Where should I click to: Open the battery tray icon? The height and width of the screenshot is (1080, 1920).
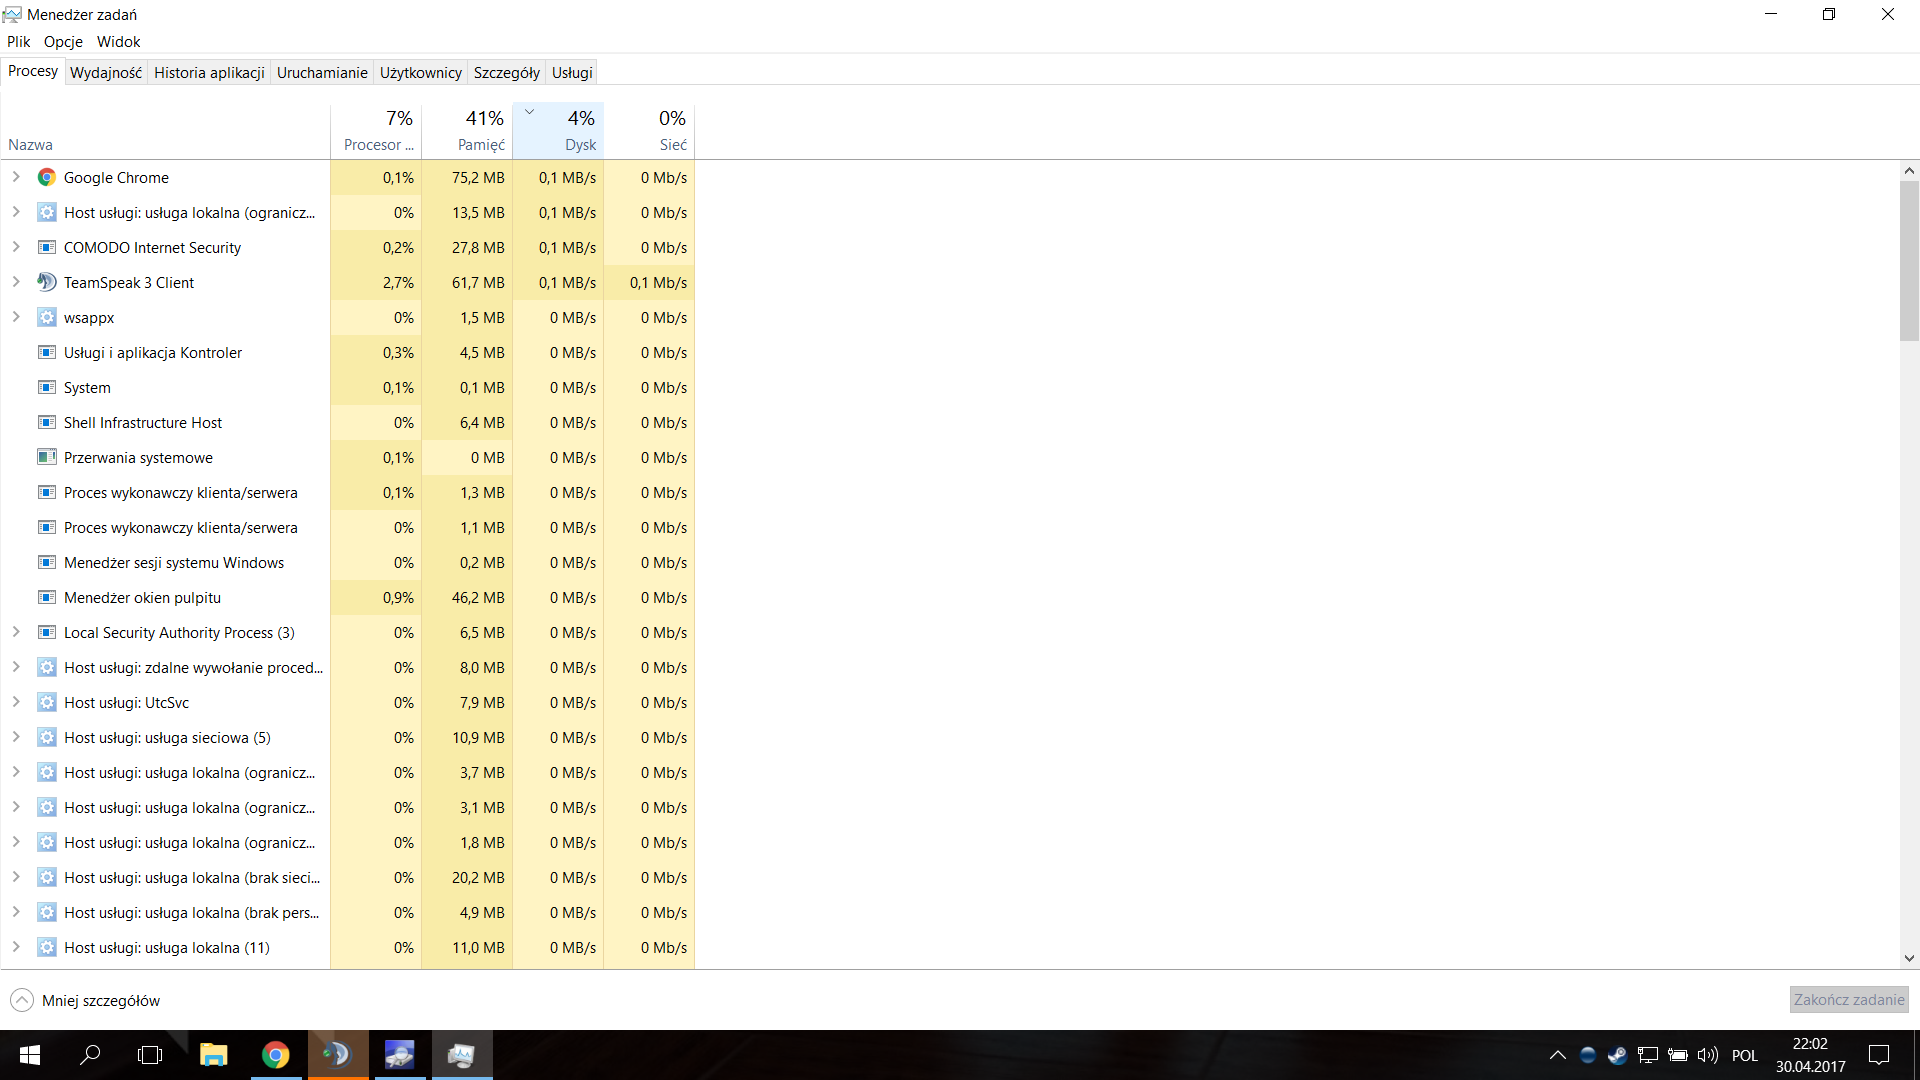pyautogui.click(x=1678, y=1055)
